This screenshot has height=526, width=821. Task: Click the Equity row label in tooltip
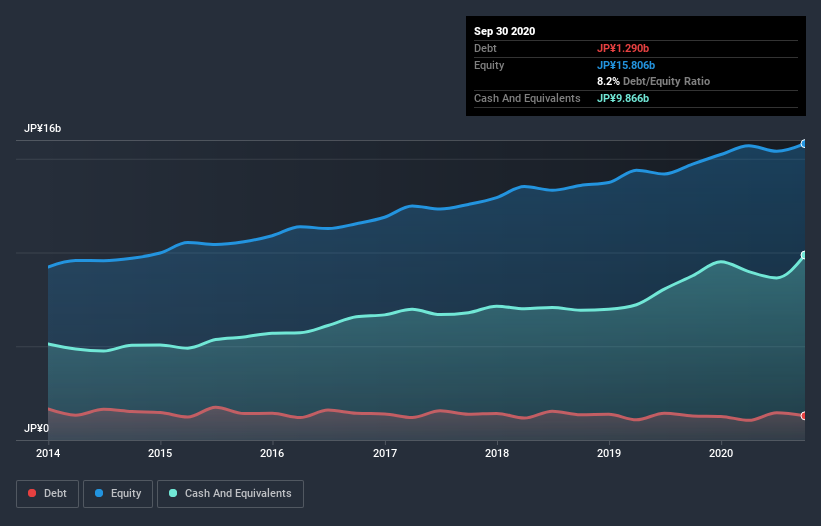pyautogui.click(x=489, y=65)
